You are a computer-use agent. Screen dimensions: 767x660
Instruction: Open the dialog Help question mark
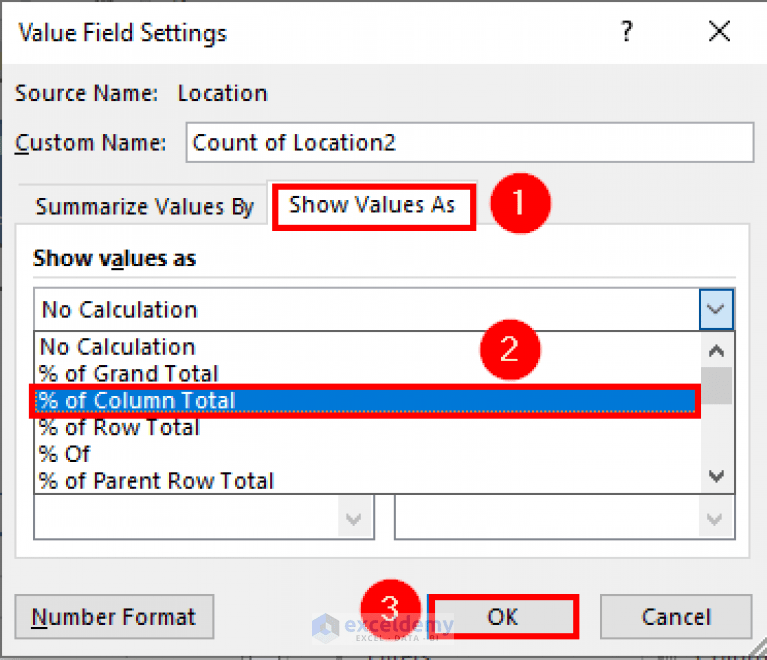point(627,32)
